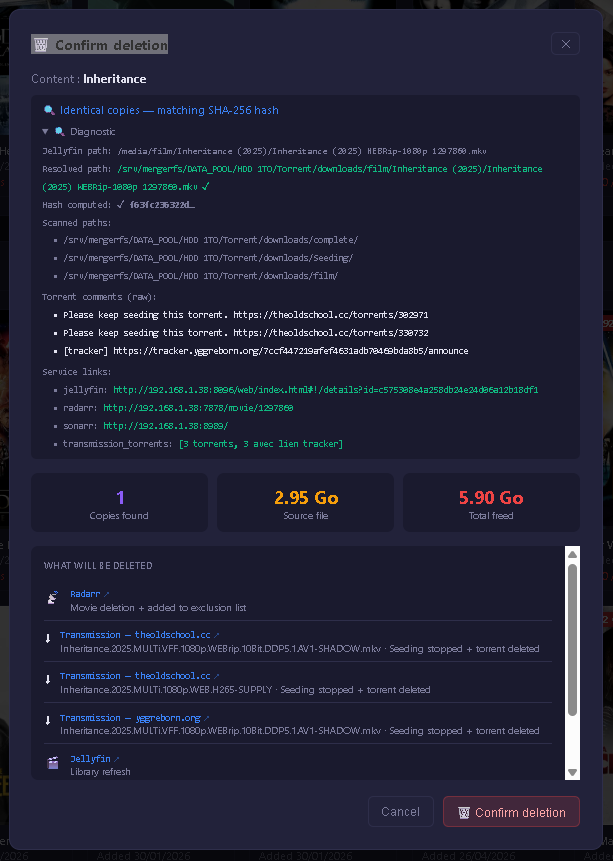
Task: Click the magnifier icon beside Diagnostic
Action: [60, 132]
